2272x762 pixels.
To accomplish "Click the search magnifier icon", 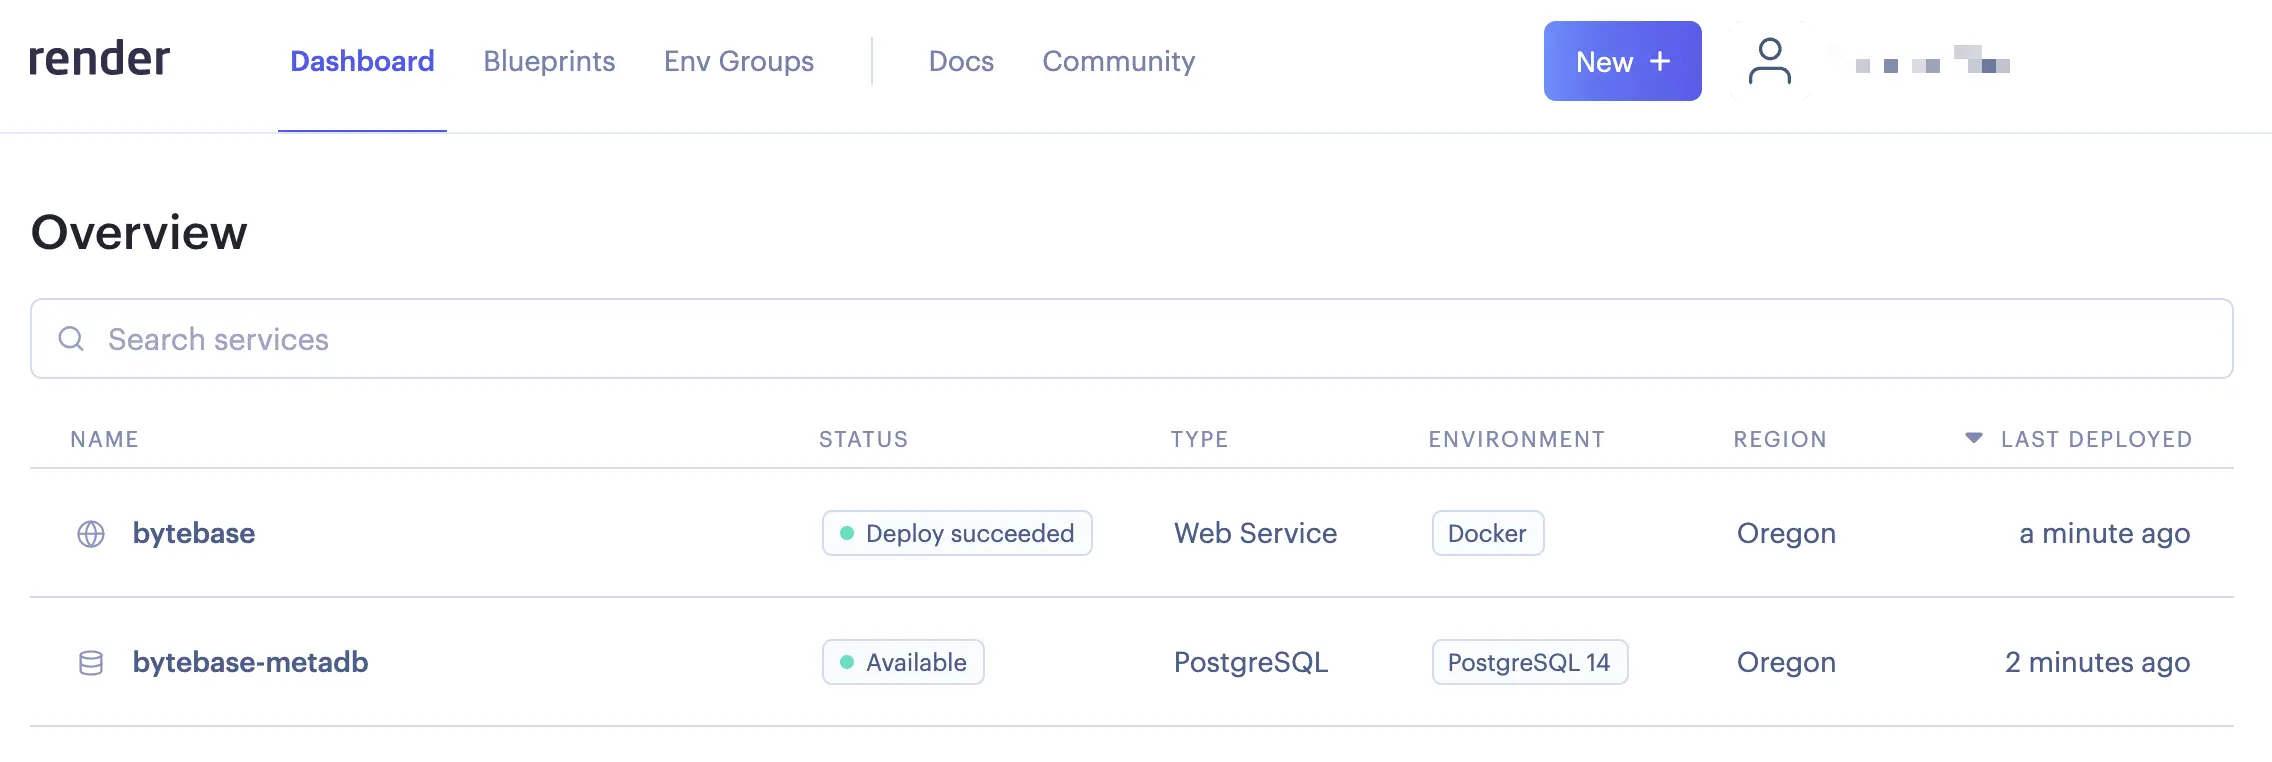I will click(71, 339).
